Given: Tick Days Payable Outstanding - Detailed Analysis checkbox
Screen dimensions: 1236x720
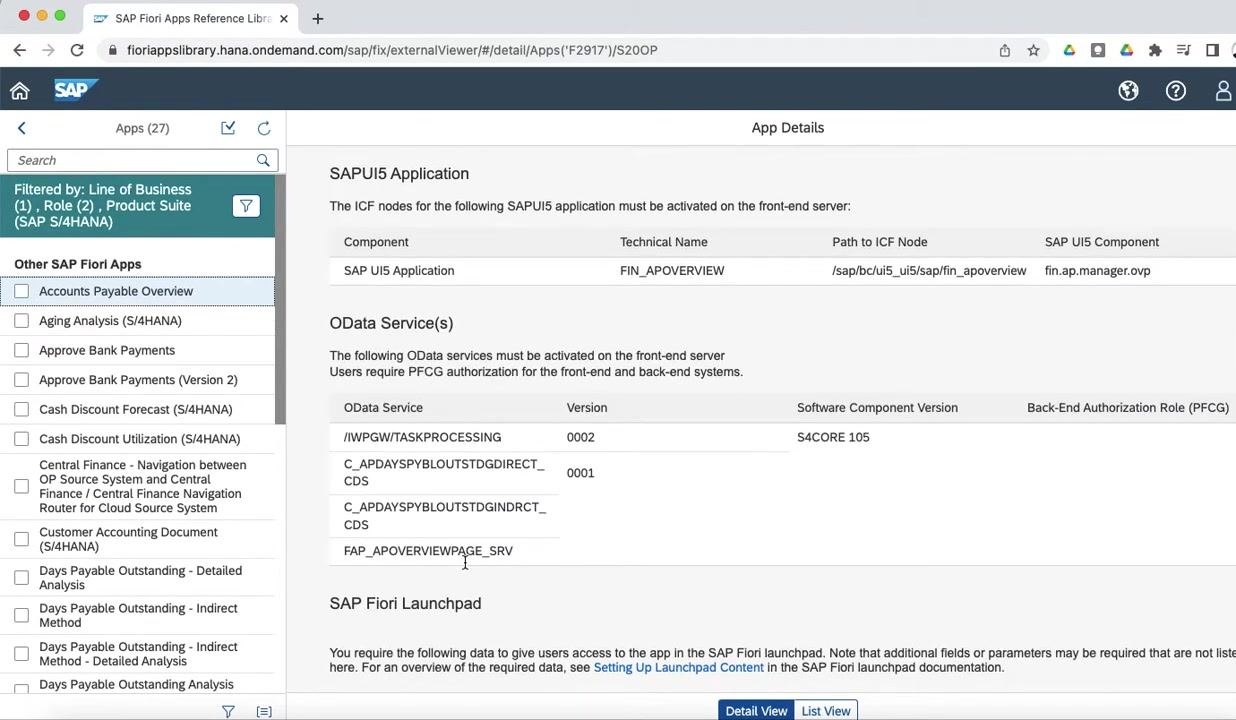Looking at the screenshot, I should [22, 578].
